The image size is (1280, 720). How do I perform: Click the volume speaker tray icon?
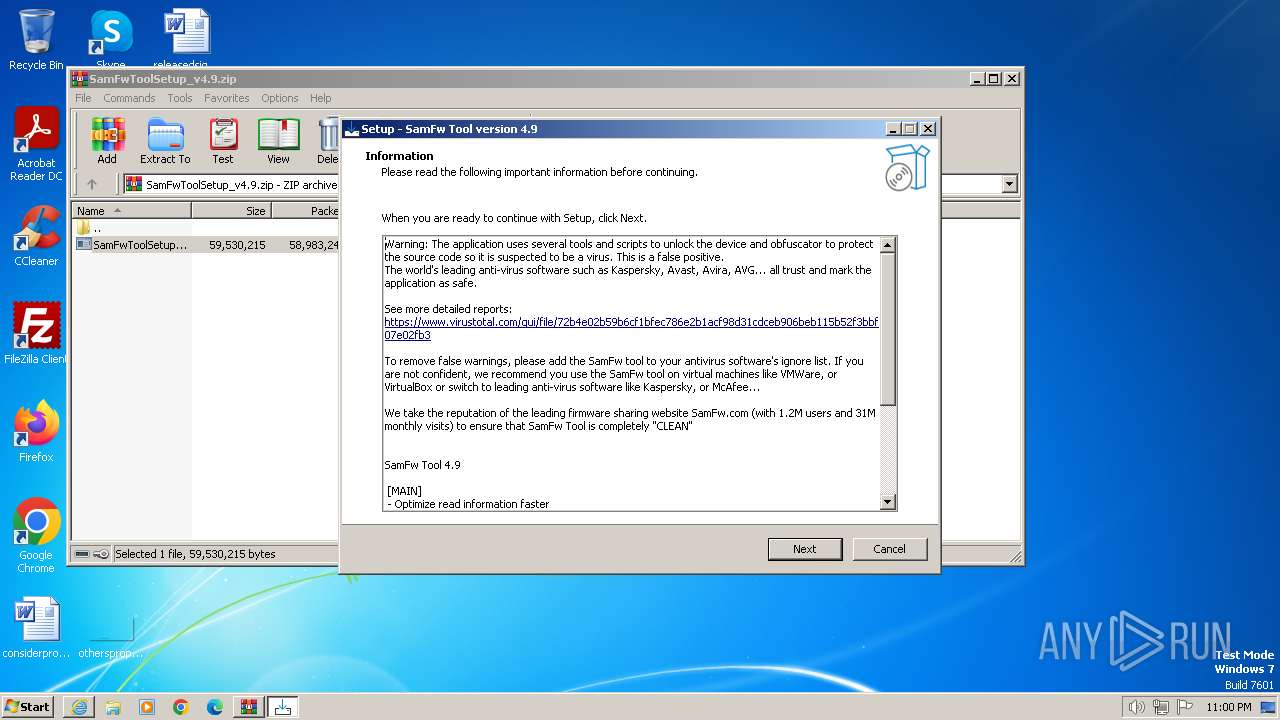point(1136,707)
